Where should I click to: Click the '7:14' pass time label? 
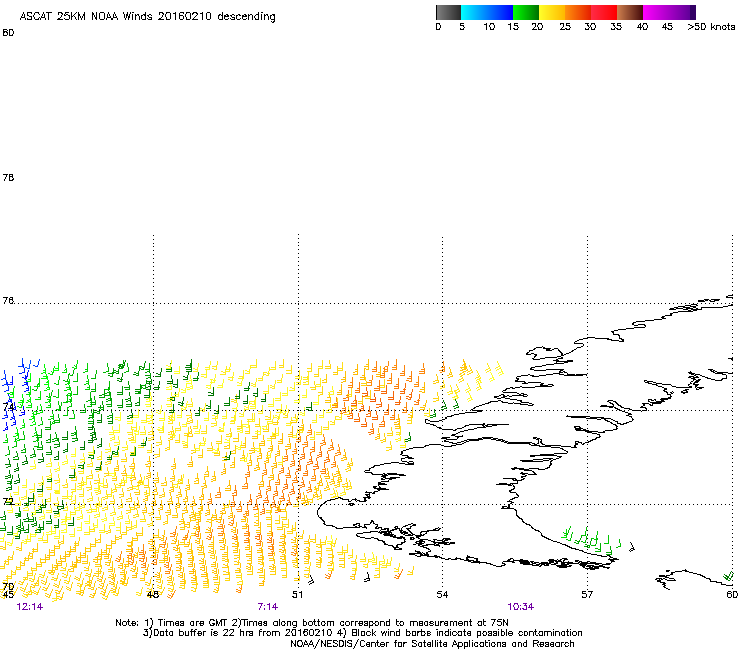coord(268,607)
